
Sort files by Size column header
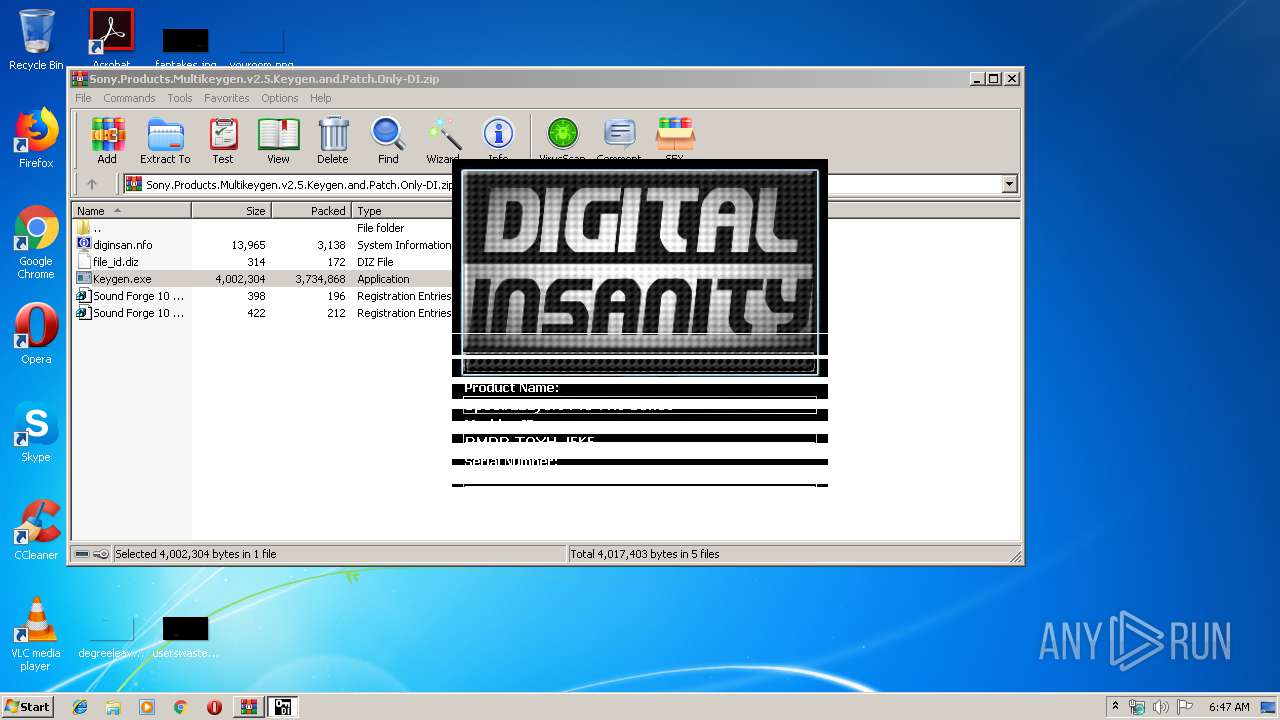tap(231, 211)
